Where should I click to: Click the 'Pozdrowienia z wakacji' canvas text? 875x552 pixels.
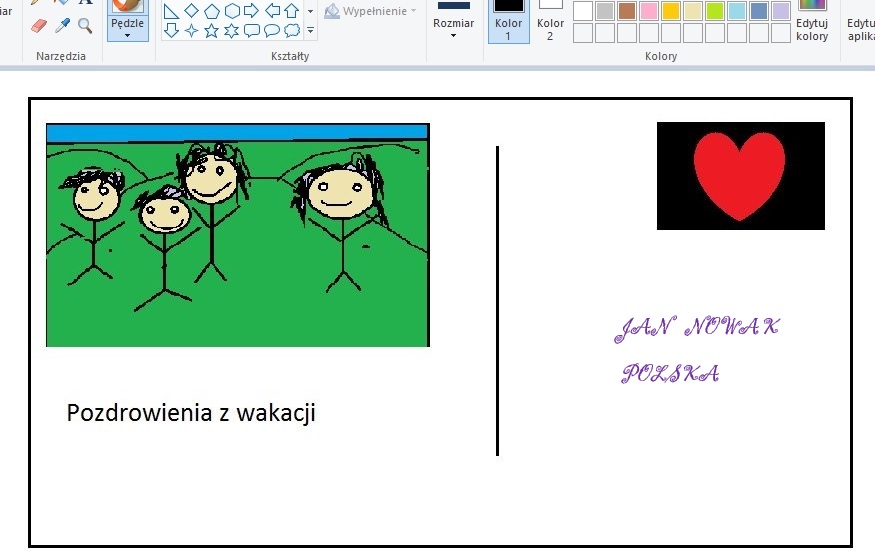click(191, 414)
